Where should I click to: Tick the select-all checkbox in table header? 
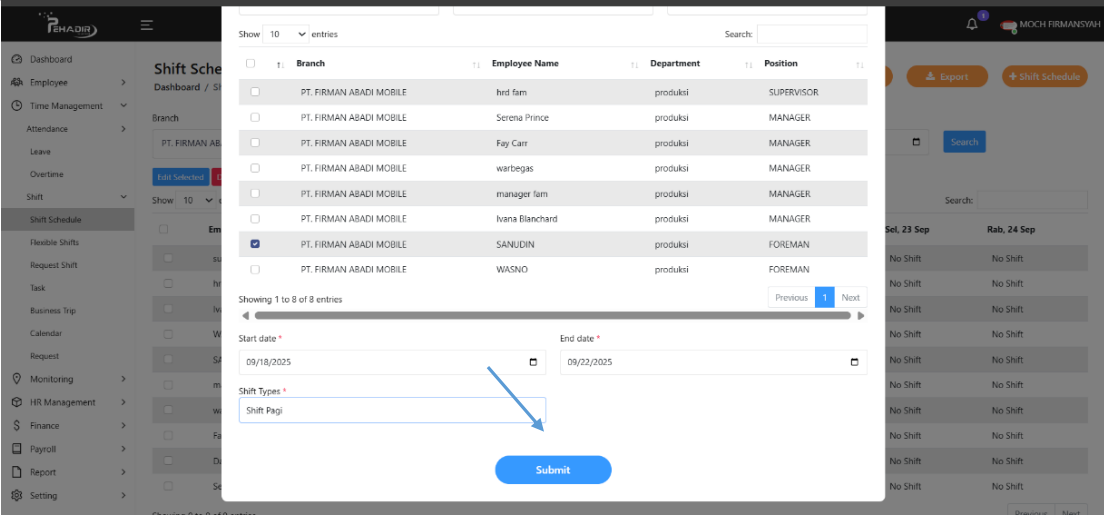[251, 63]
